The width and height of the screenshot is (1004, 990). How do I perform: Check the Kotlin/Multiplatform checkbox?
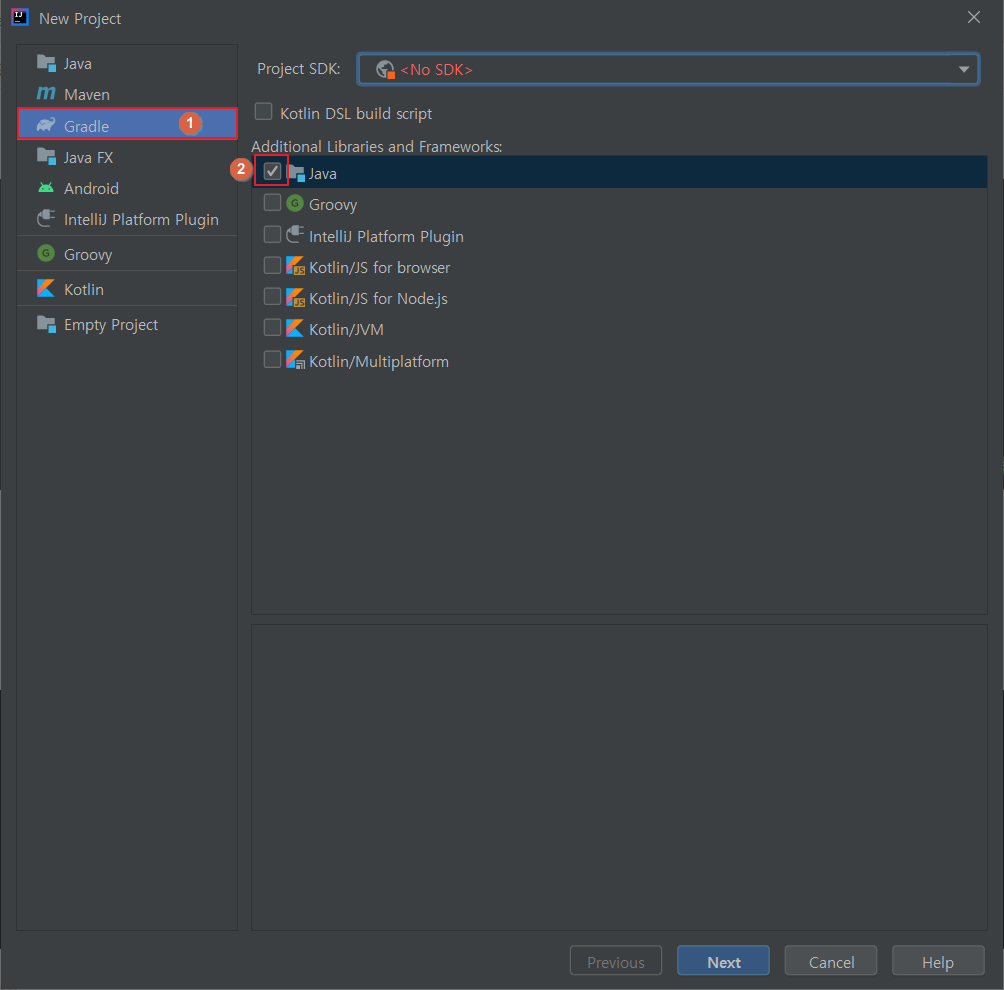click(x=272, y=359)
